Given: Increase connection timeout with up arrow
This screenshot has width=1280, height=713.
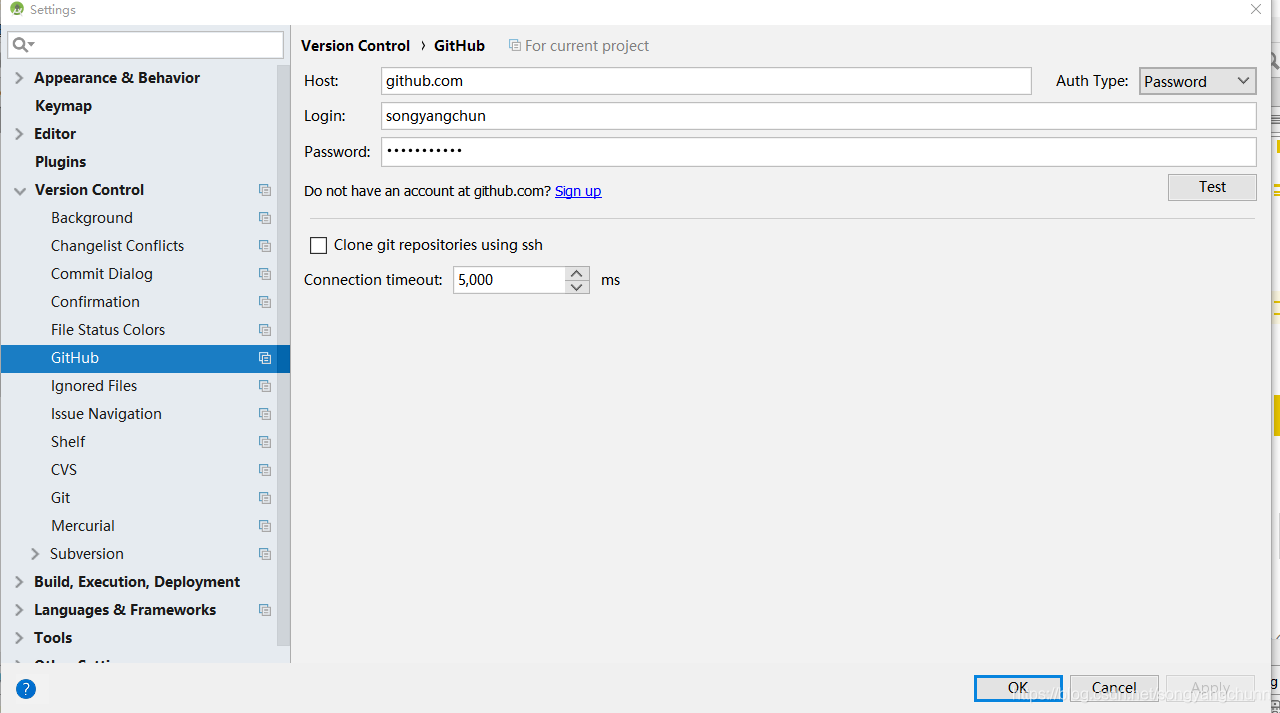Looking at the screenshot, I should pyautogui.click(x=577, y=273).
